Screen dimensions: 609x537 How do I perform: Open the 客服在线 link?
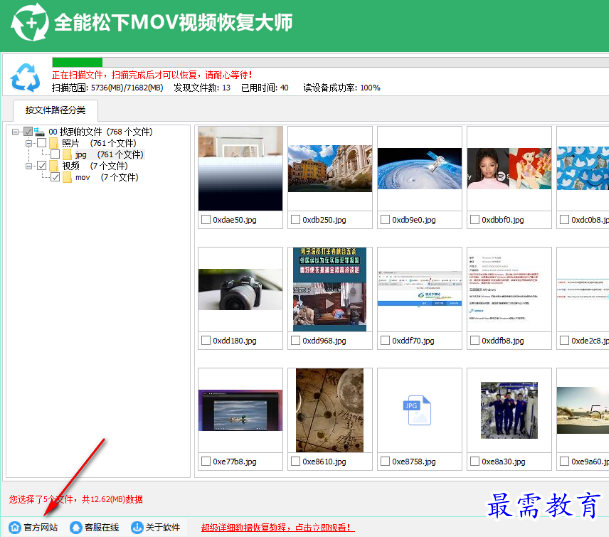pyautogui.click(x=102, y=527)
